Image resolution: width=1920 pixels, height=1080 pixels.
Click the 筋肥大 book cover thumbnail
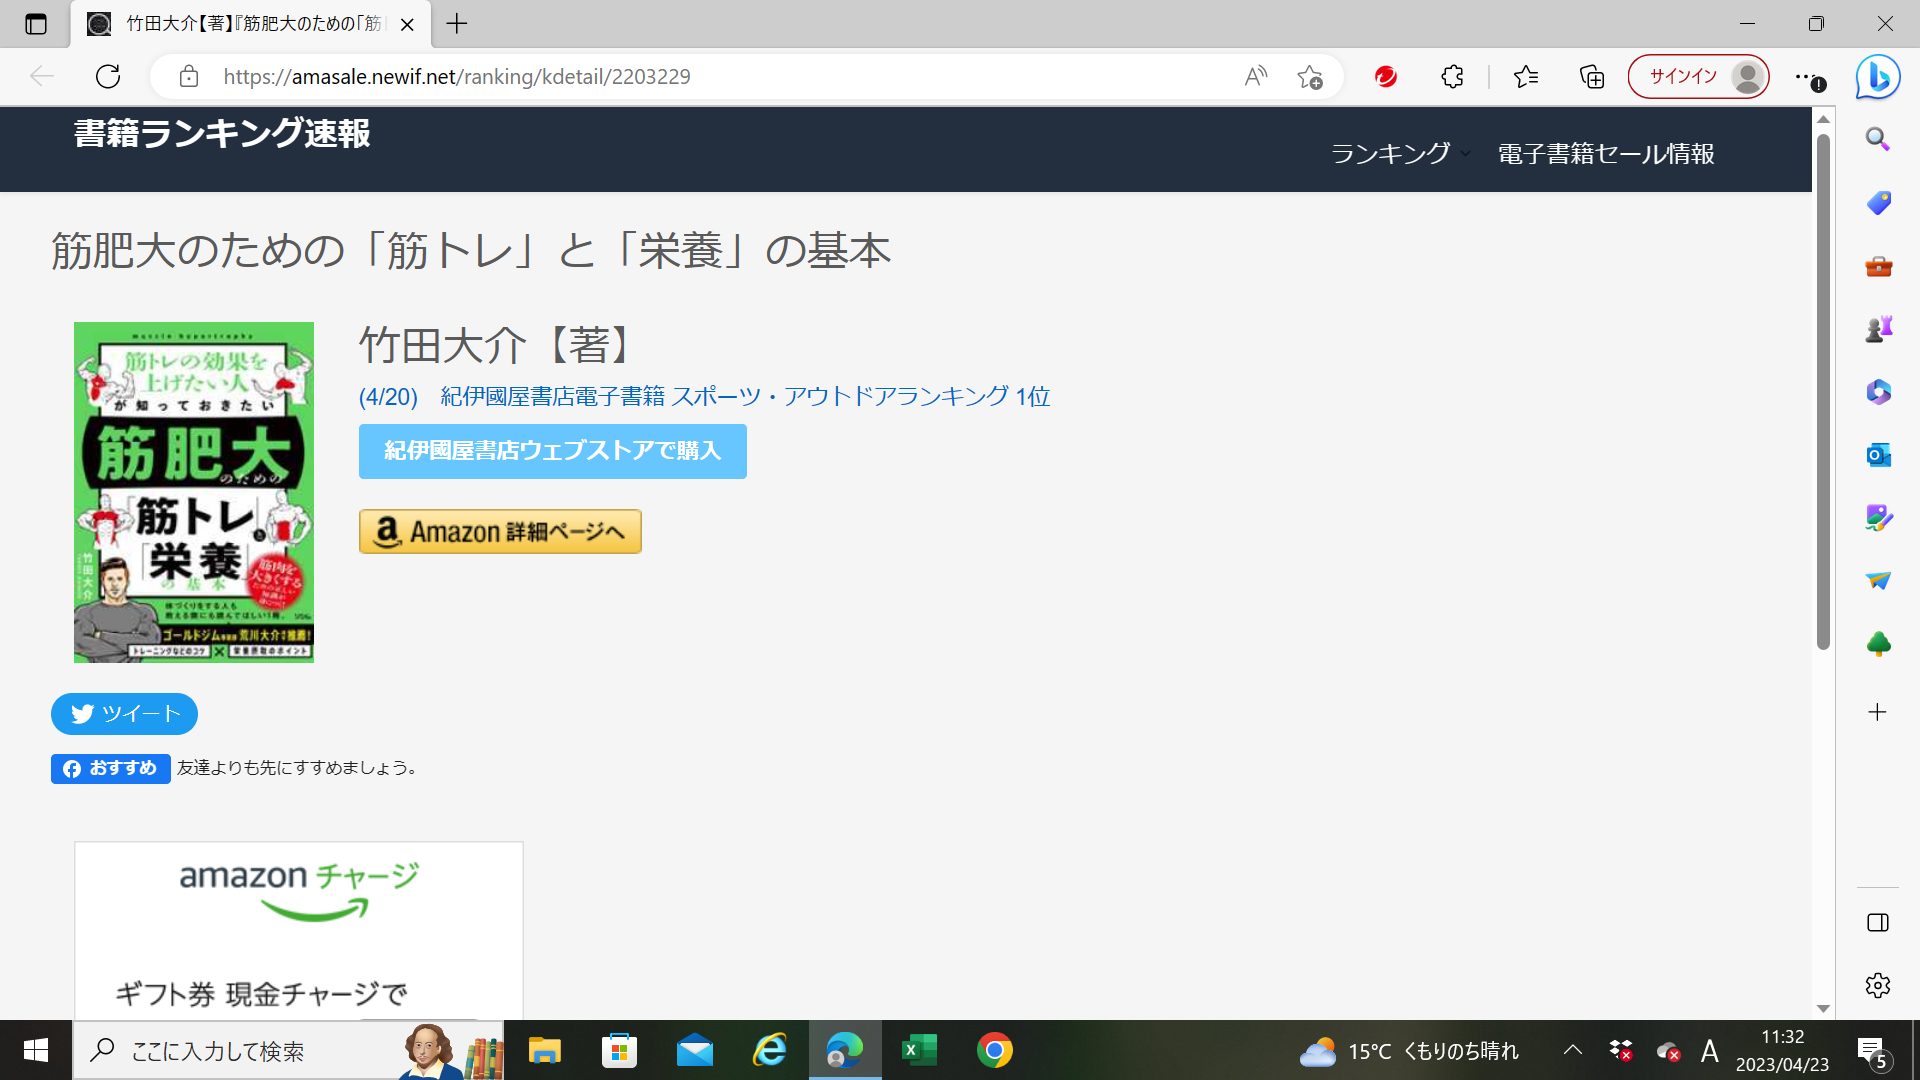(x=194, y=492)
